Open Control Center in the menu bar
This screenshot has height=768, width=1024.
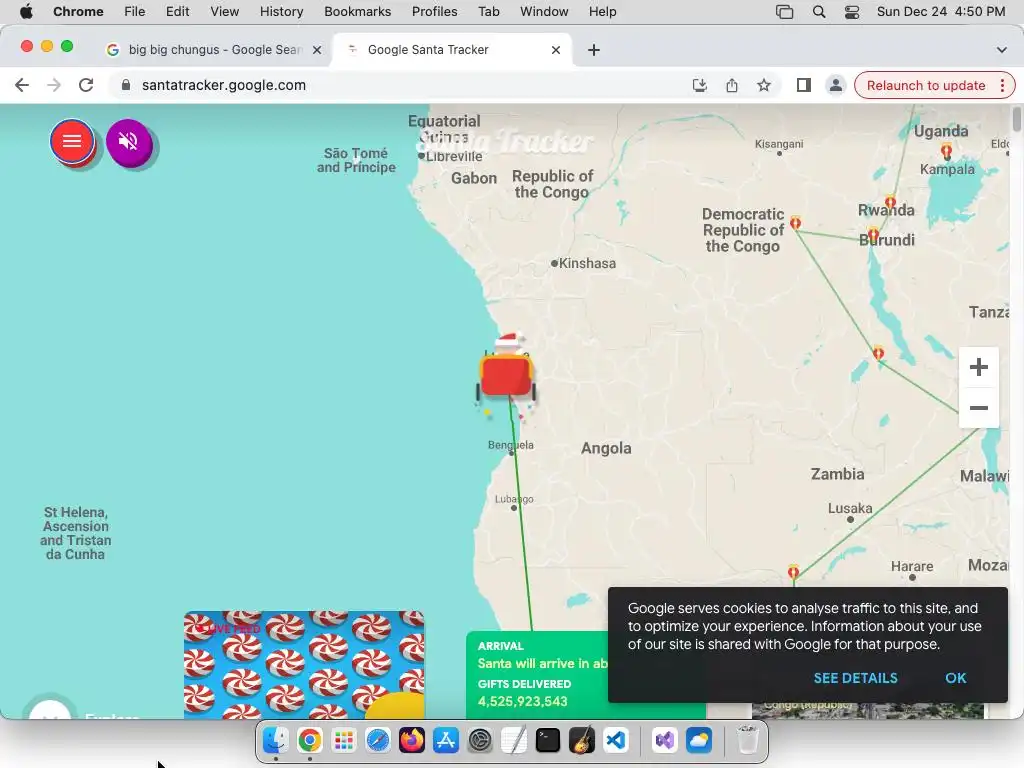[x=852, y=12]
